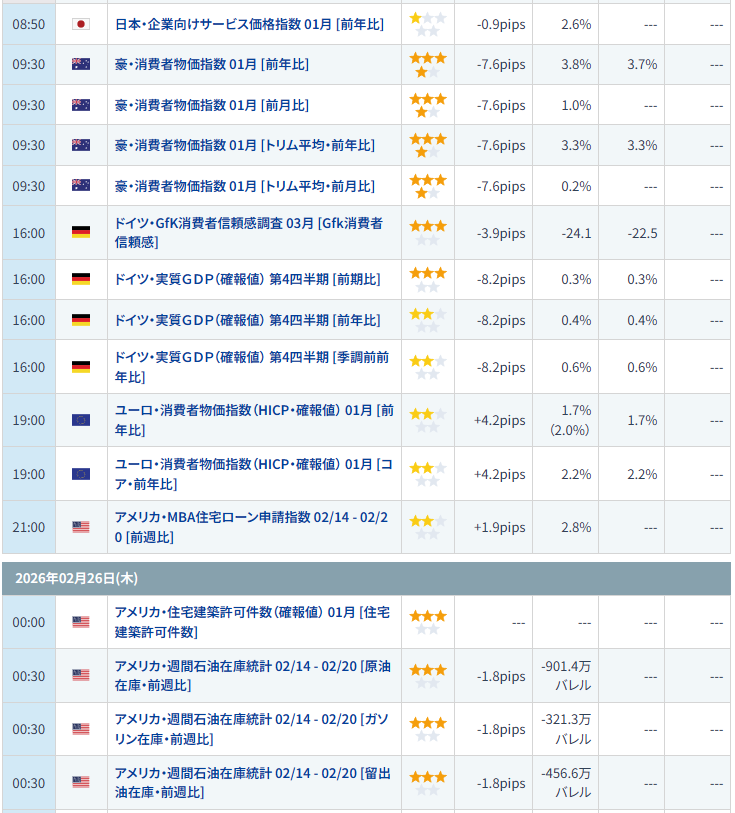Viewport: 735px width, 813px height.
Task: Click the US flag beside MBA住宅ローン申請指数
Action: 81,527
